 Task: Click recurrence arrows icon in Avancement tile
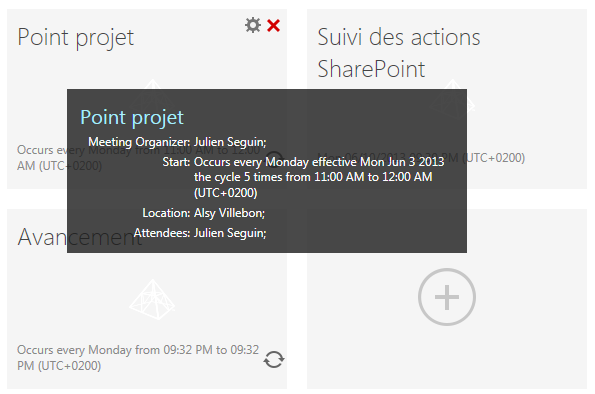tap(274, 359)
